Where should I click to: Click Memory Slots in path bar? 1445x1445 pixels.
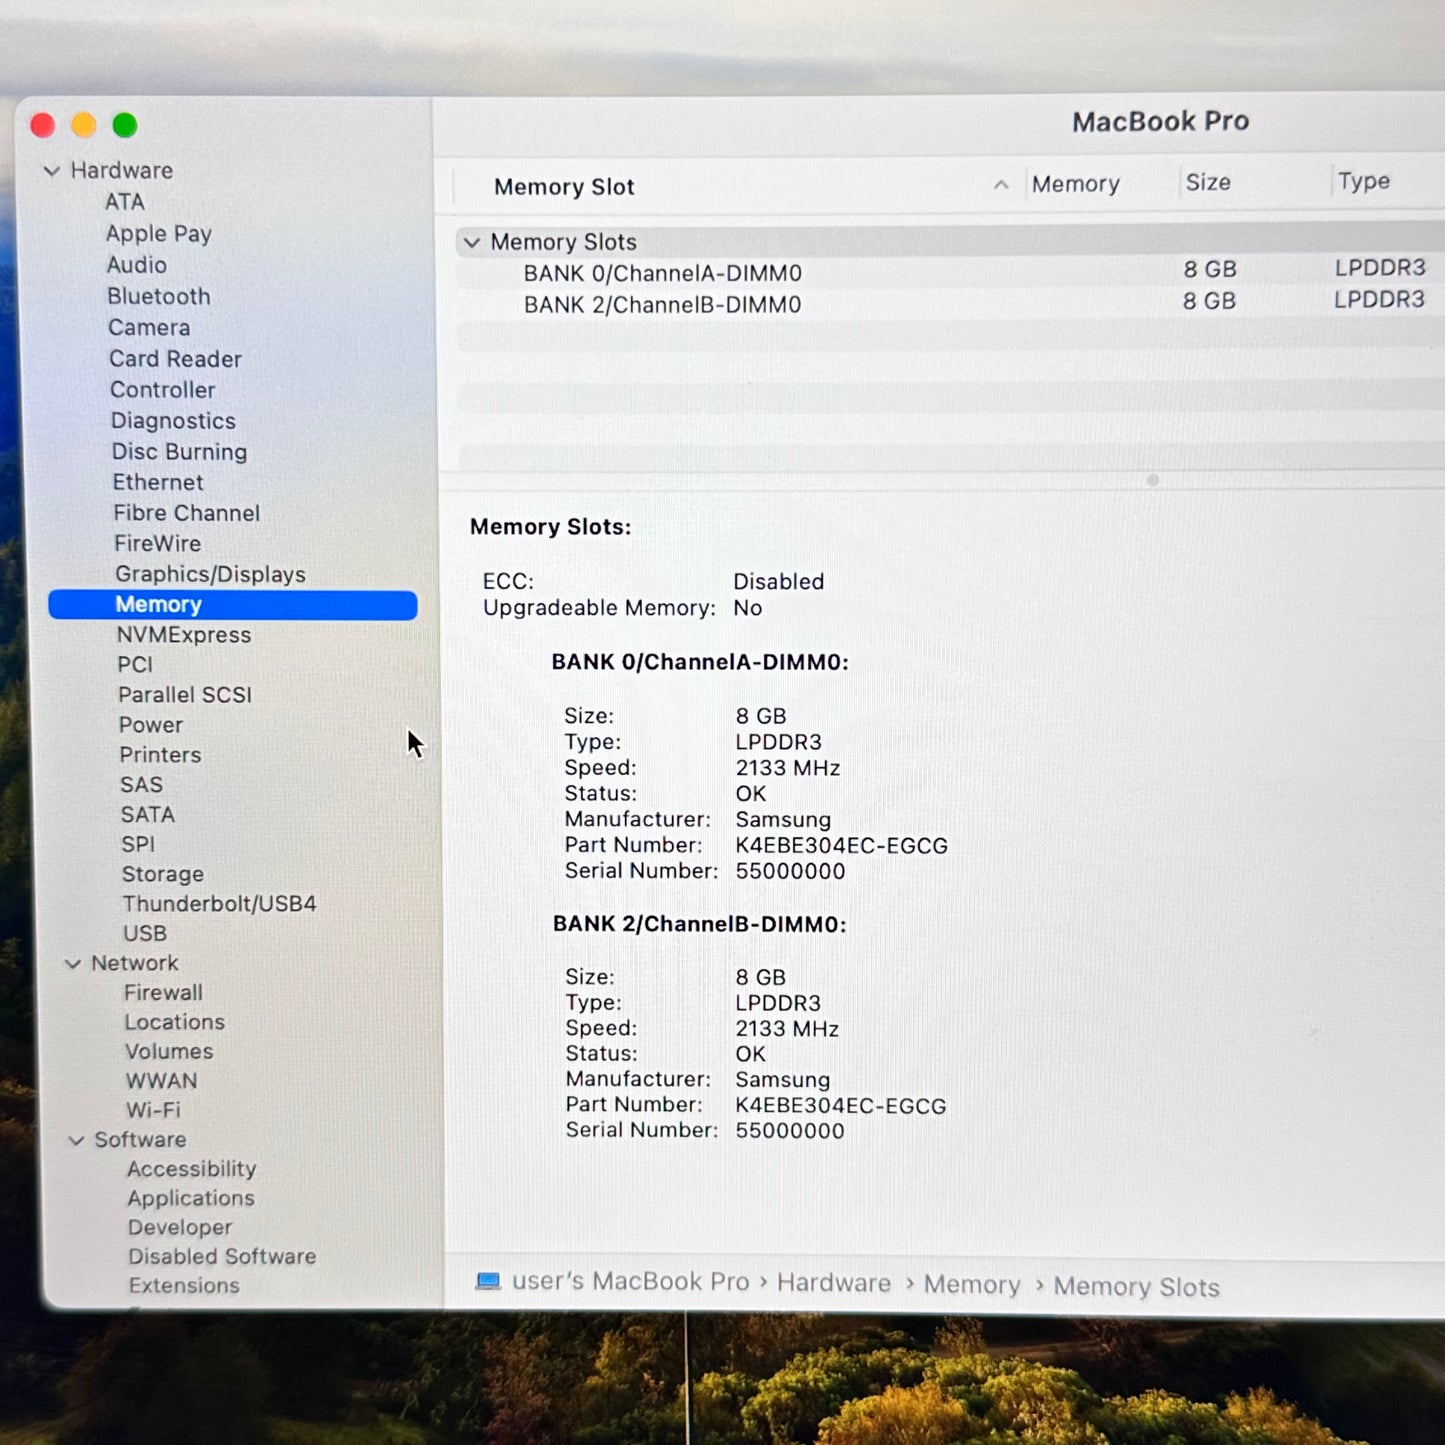click(1137, 1287)
